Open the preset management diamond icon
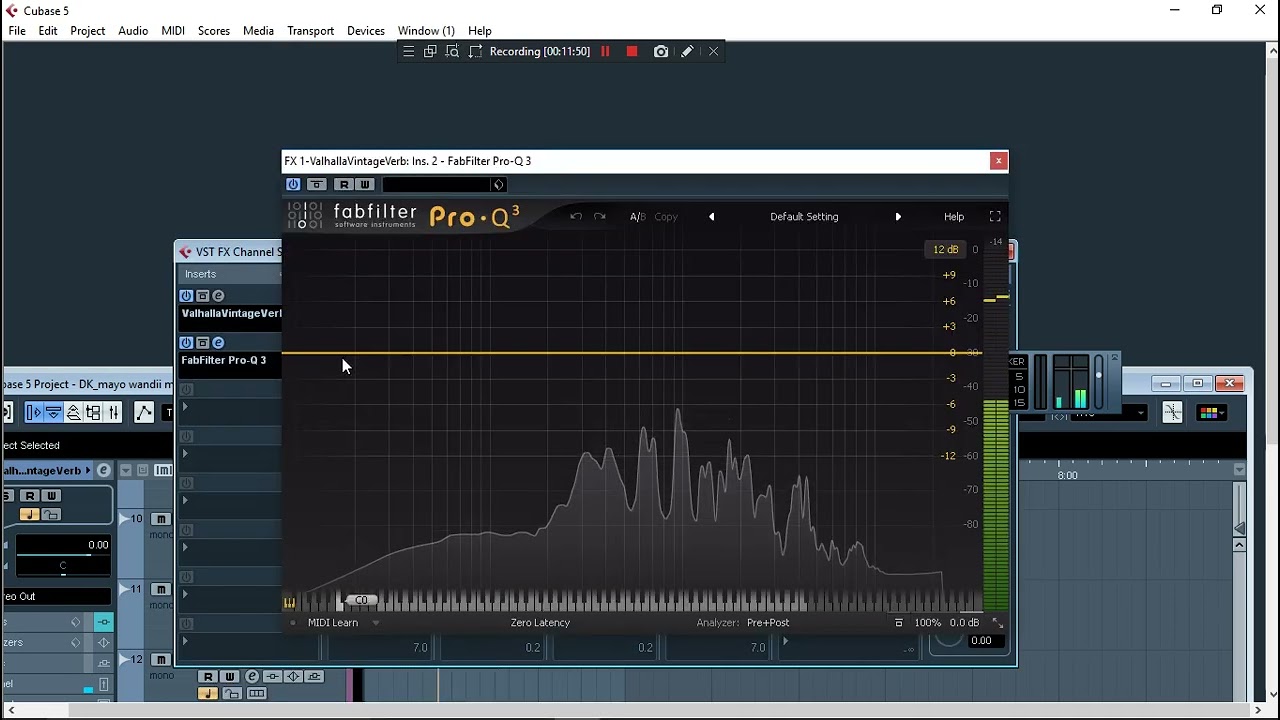 (x=498, y=184)
